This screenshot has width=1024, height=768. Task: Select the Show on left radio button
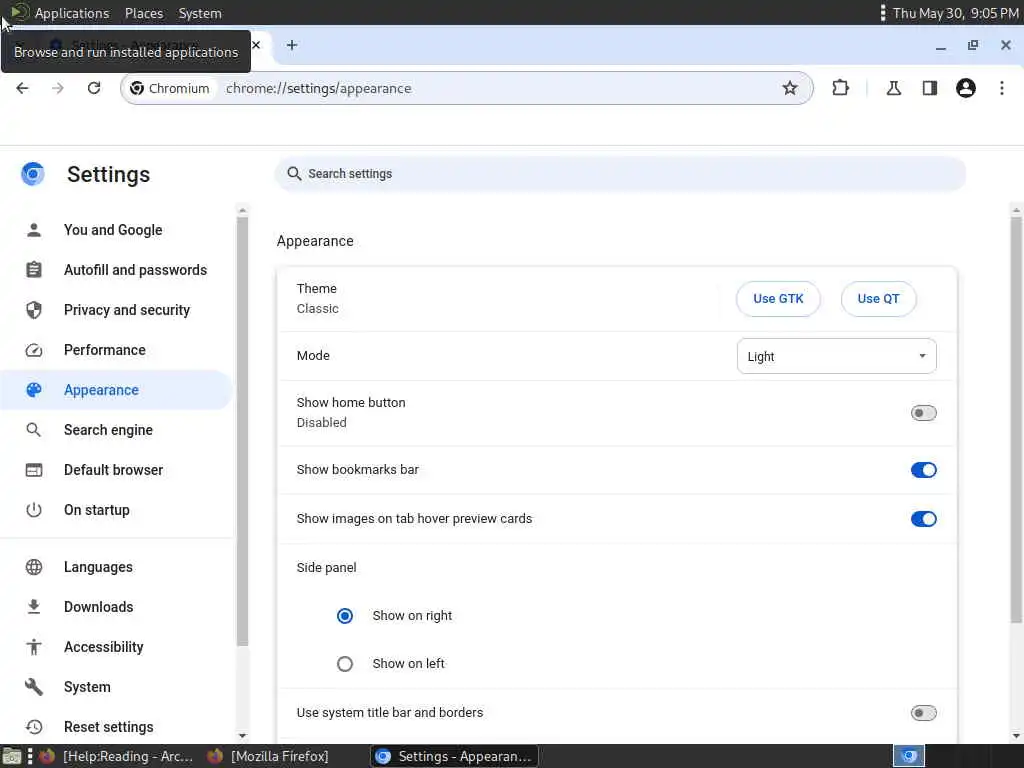pos(345,664)
